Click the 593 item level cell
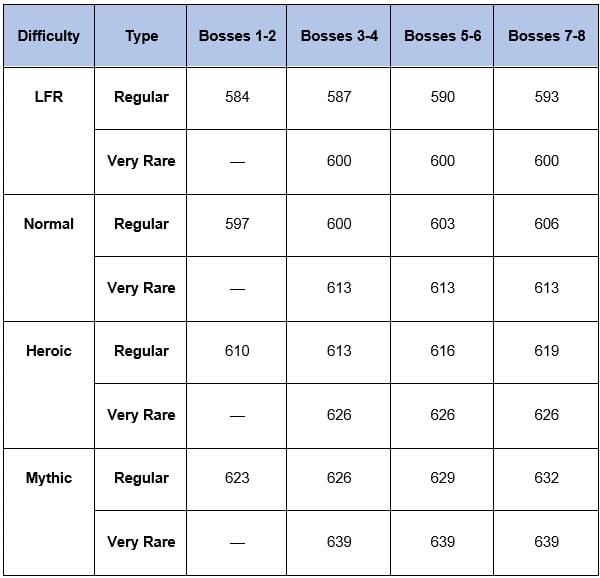600x578 pixels. pyautogui.click(x=546, y=97)
